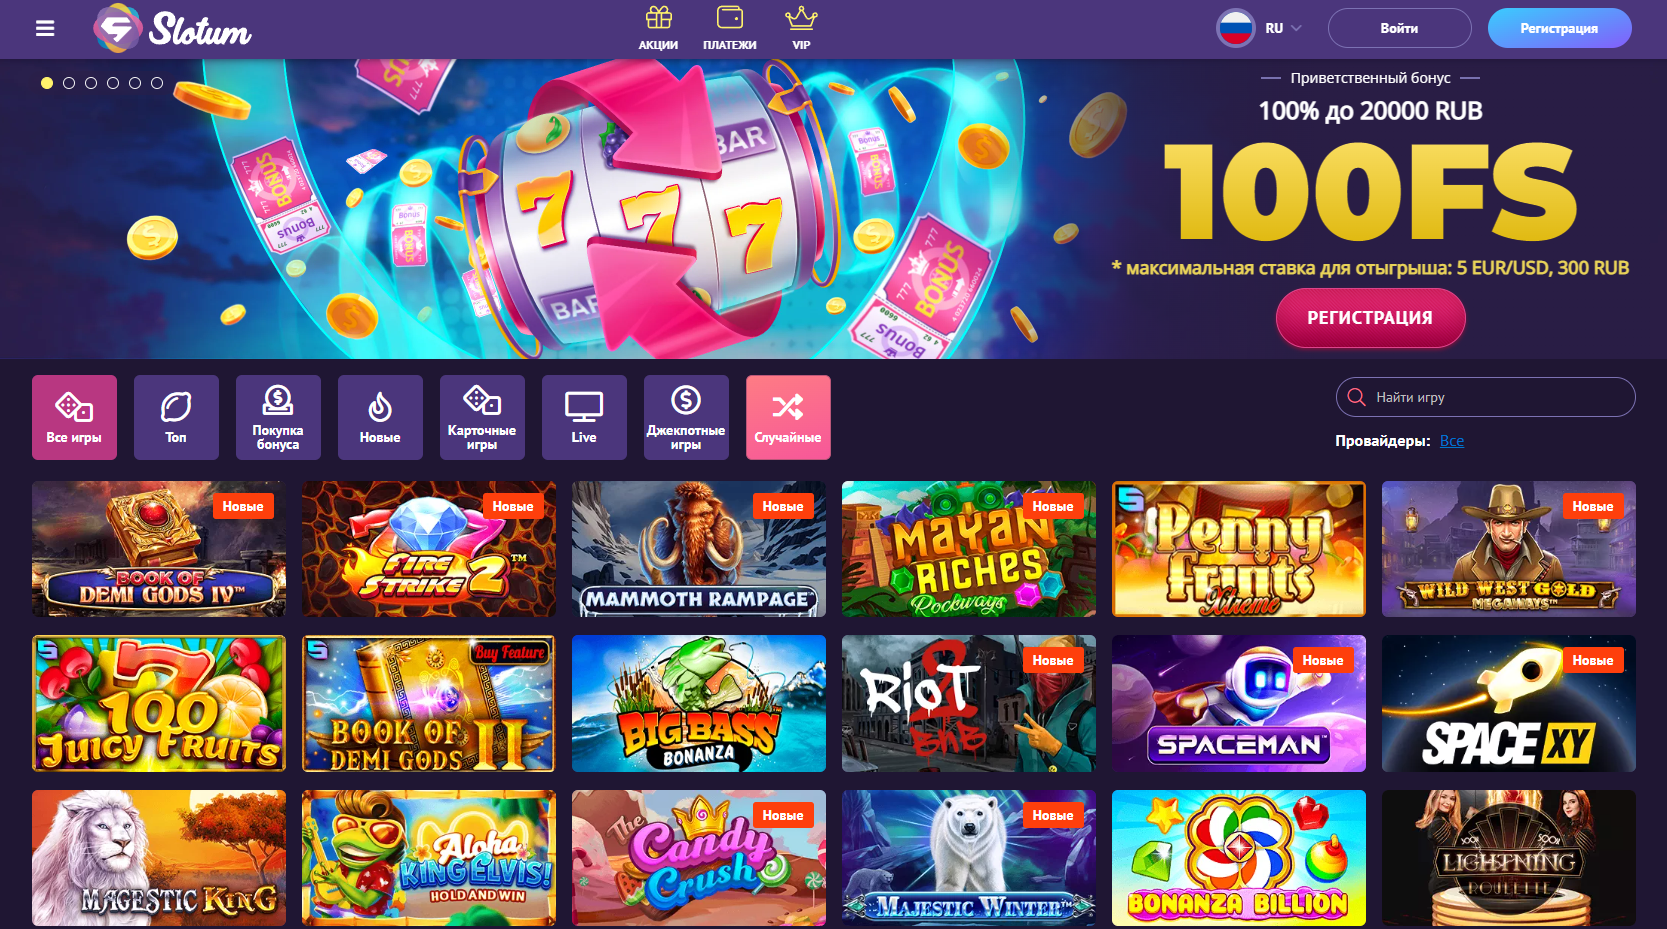Viewport: 1667px width, 929px height.
Task: Click the pink РЕГИСТРАЦИЯ banner button
Action: tap(1370, 318)
